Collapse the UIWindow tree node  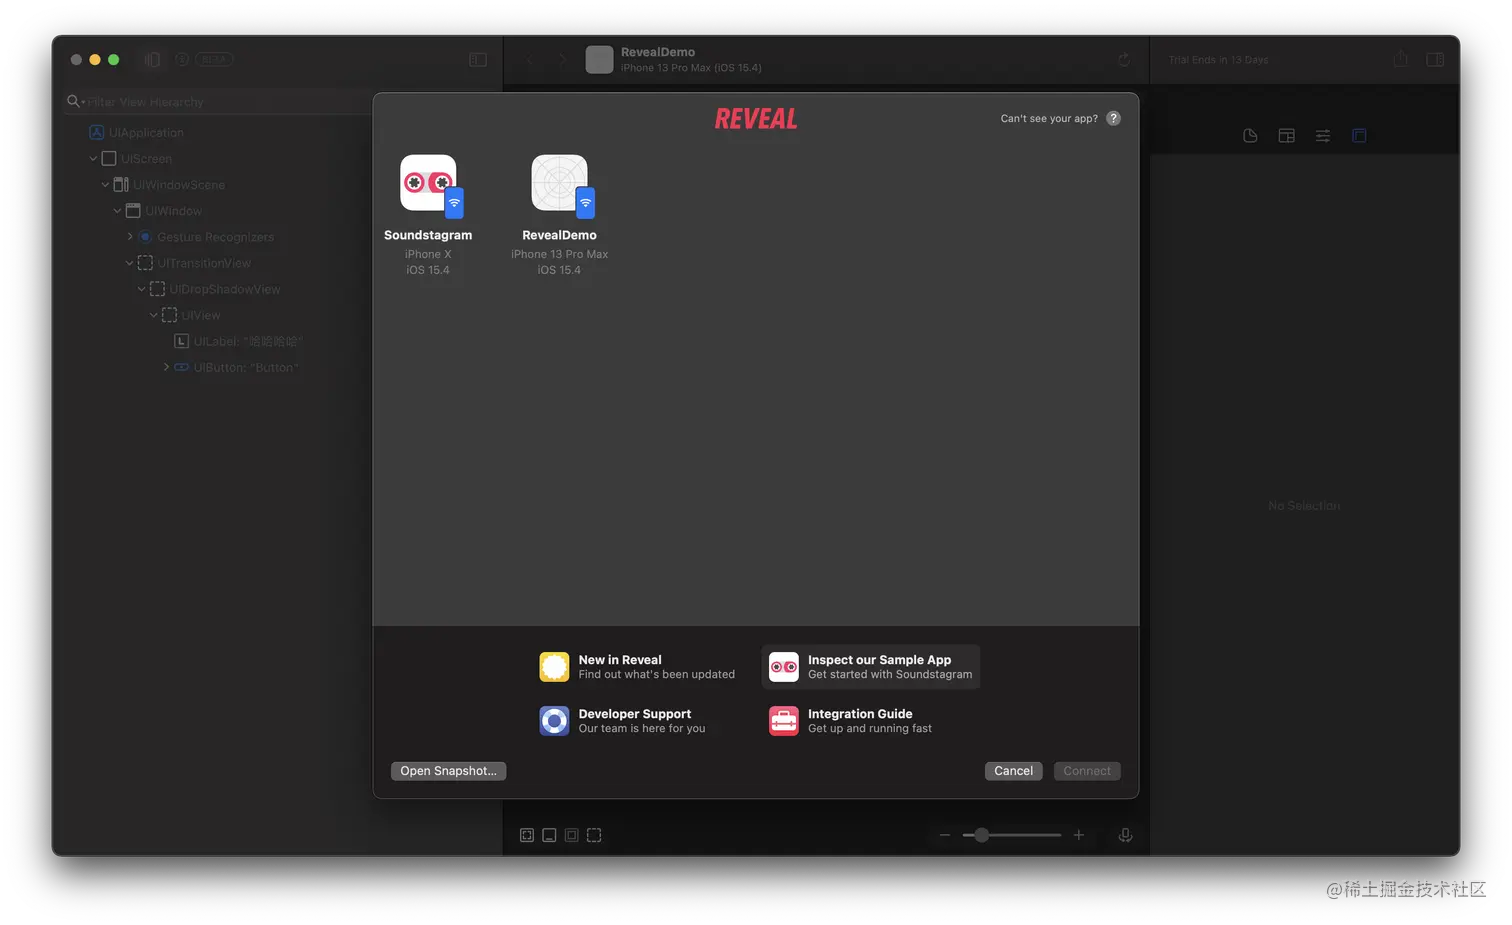117,210
